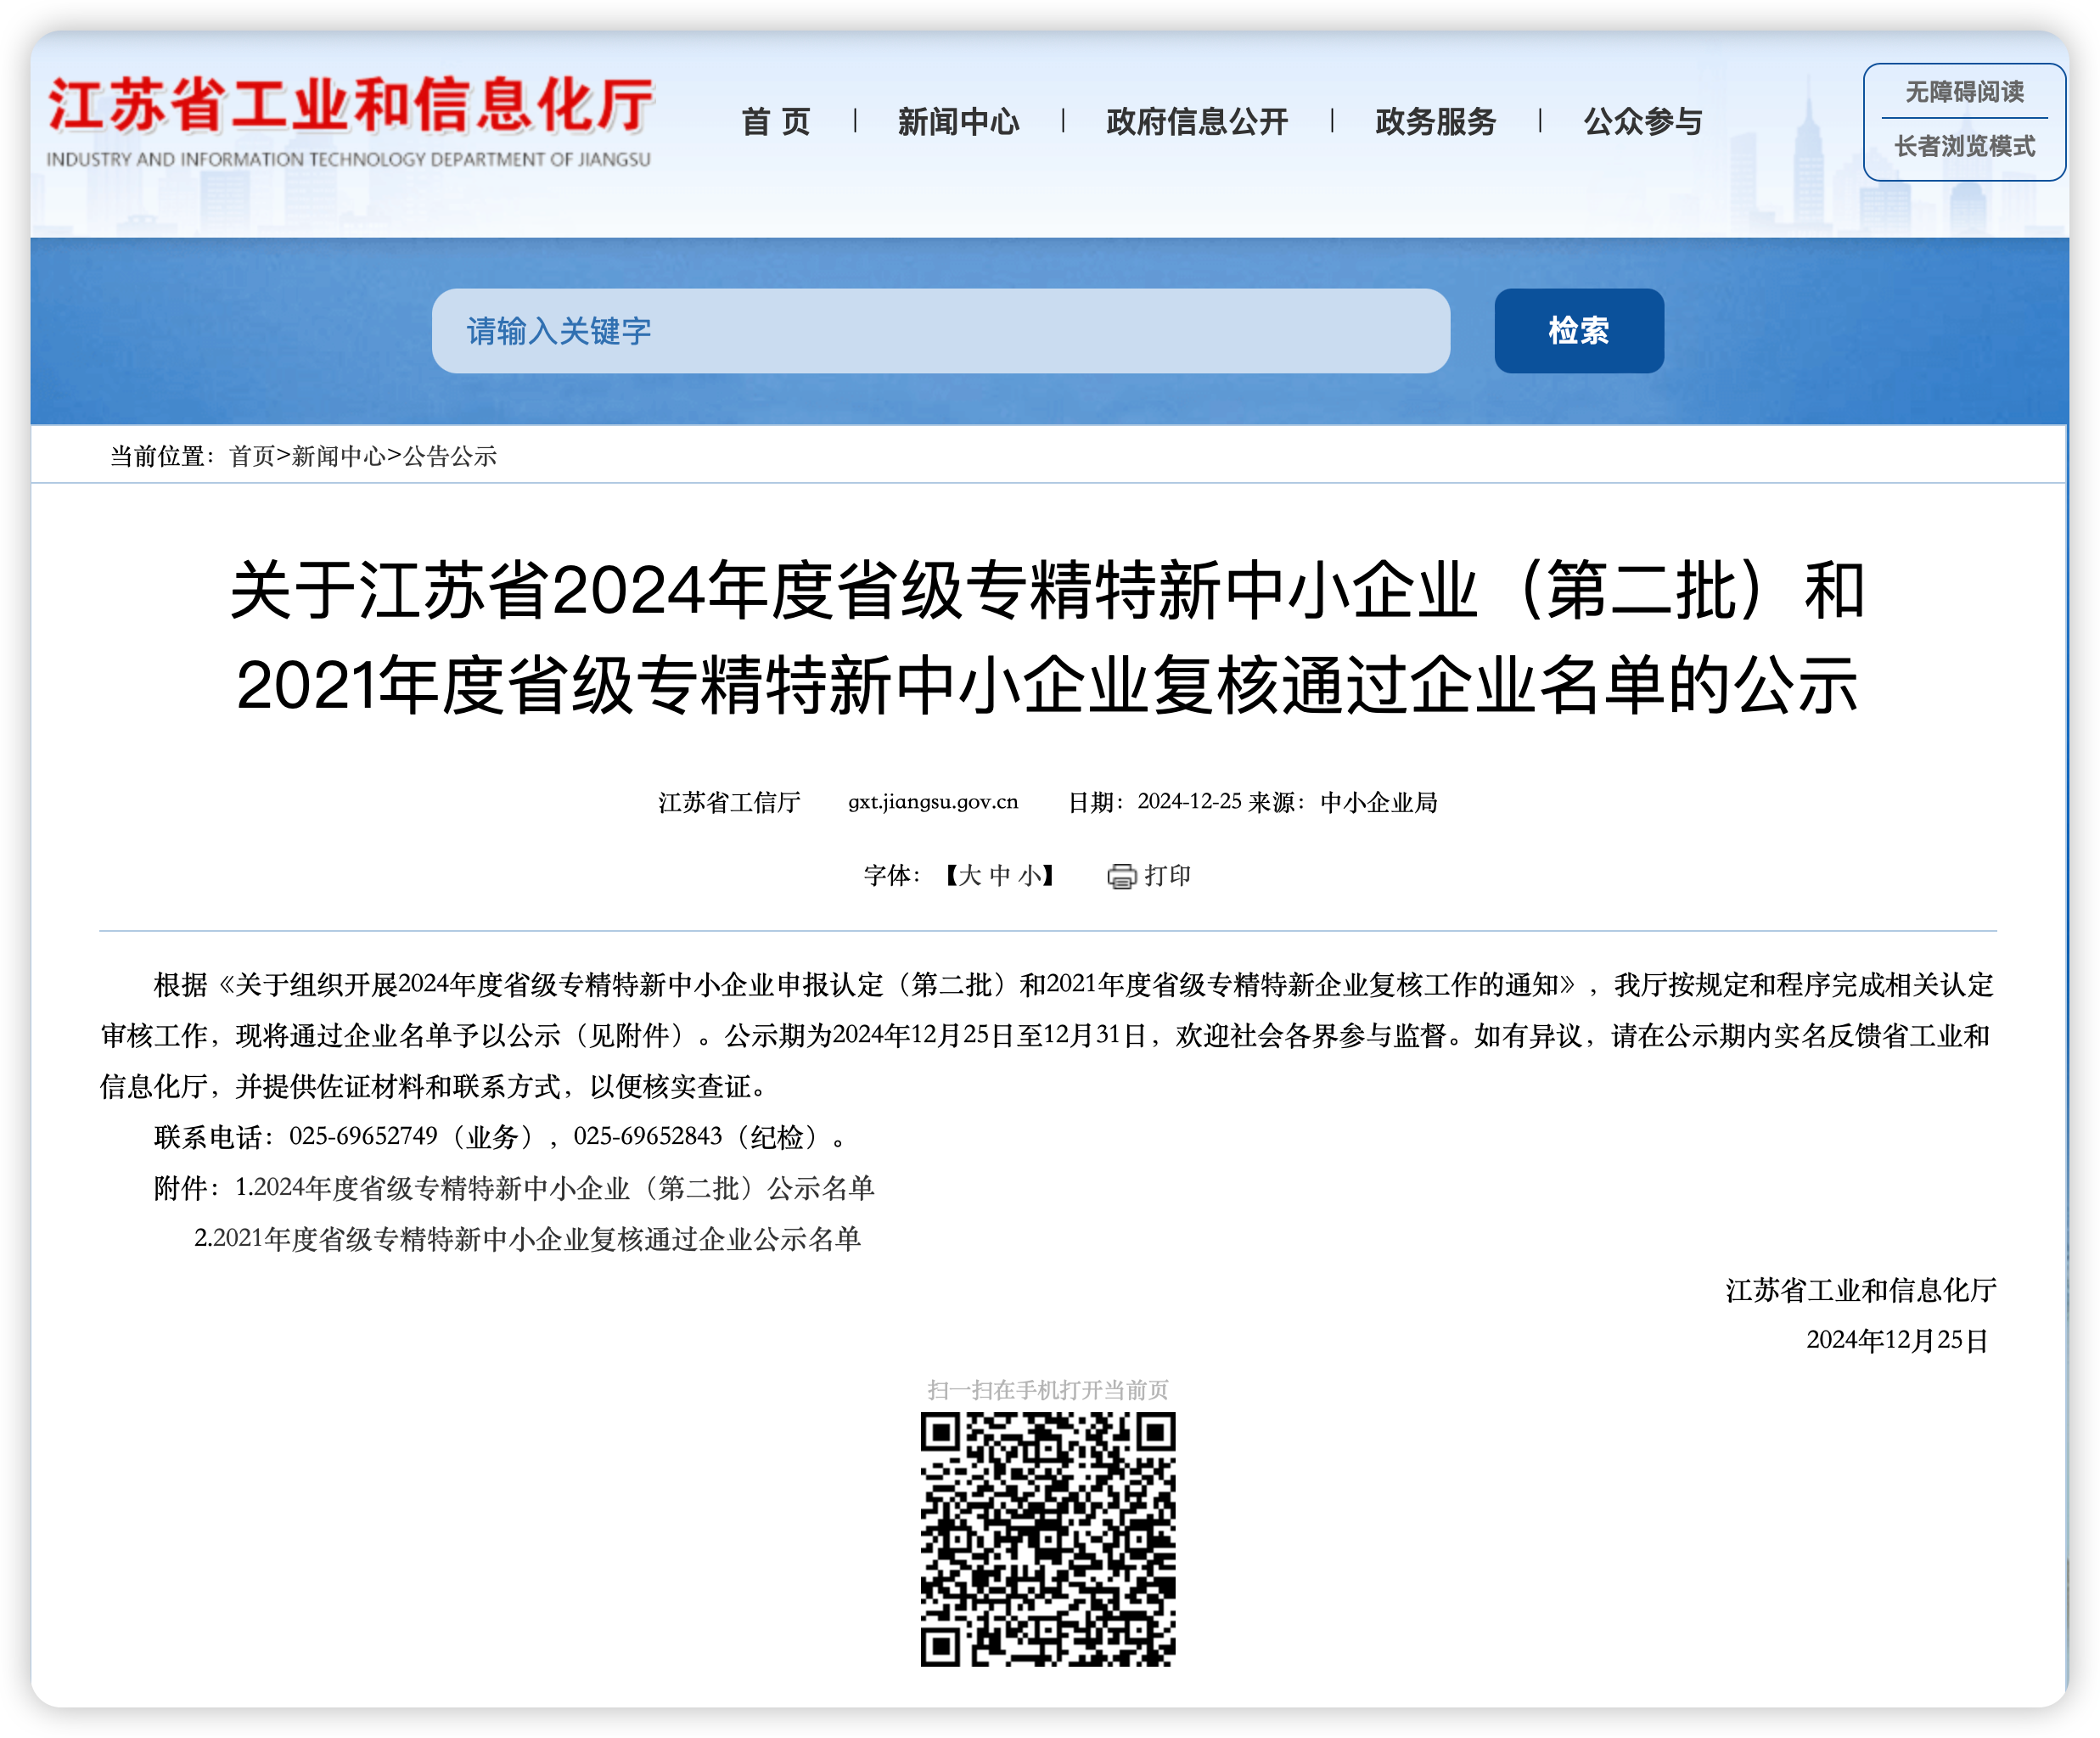
Task: Click 公告公示 in the breadcrumb
Action: click(x=450, y=456)
